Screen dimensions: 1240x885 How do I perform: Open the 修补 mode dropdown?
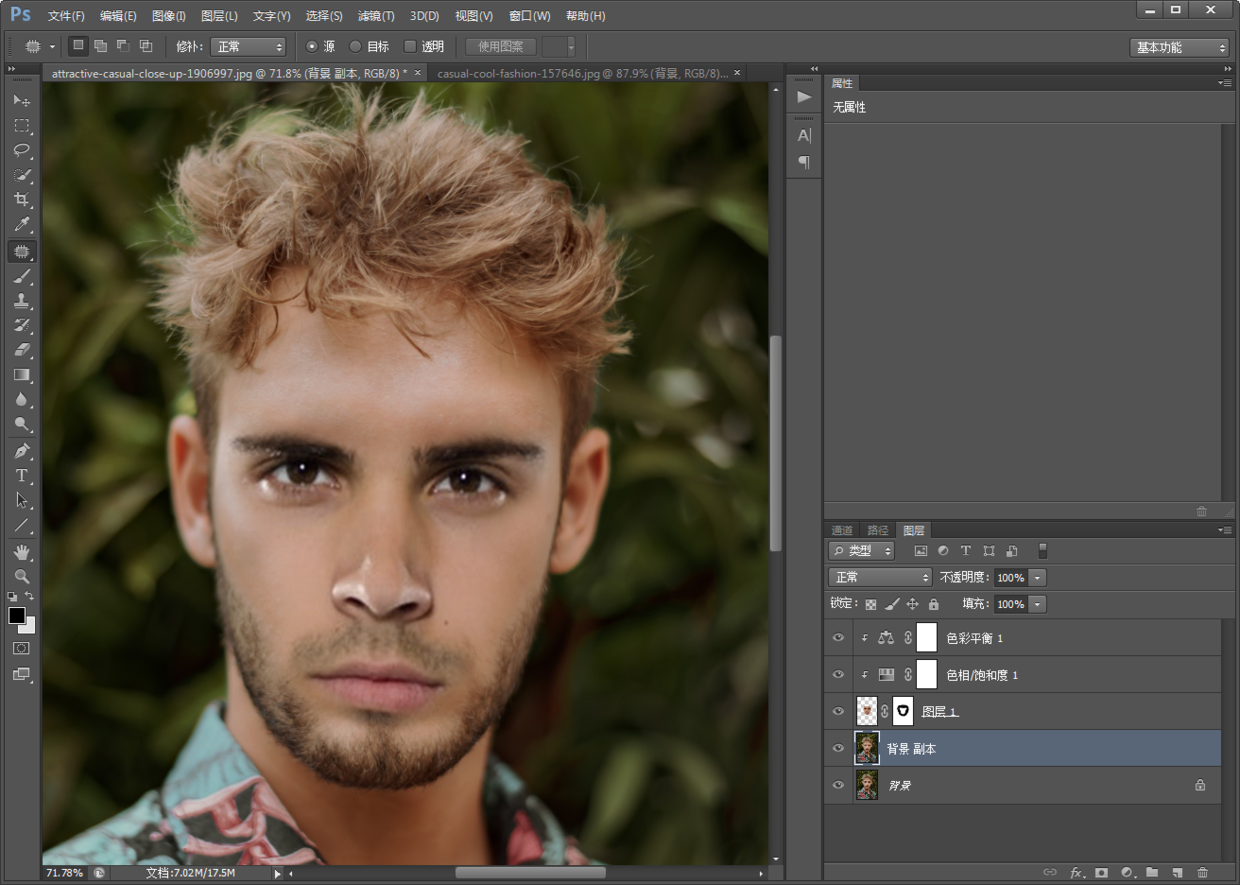click(248, 47)
